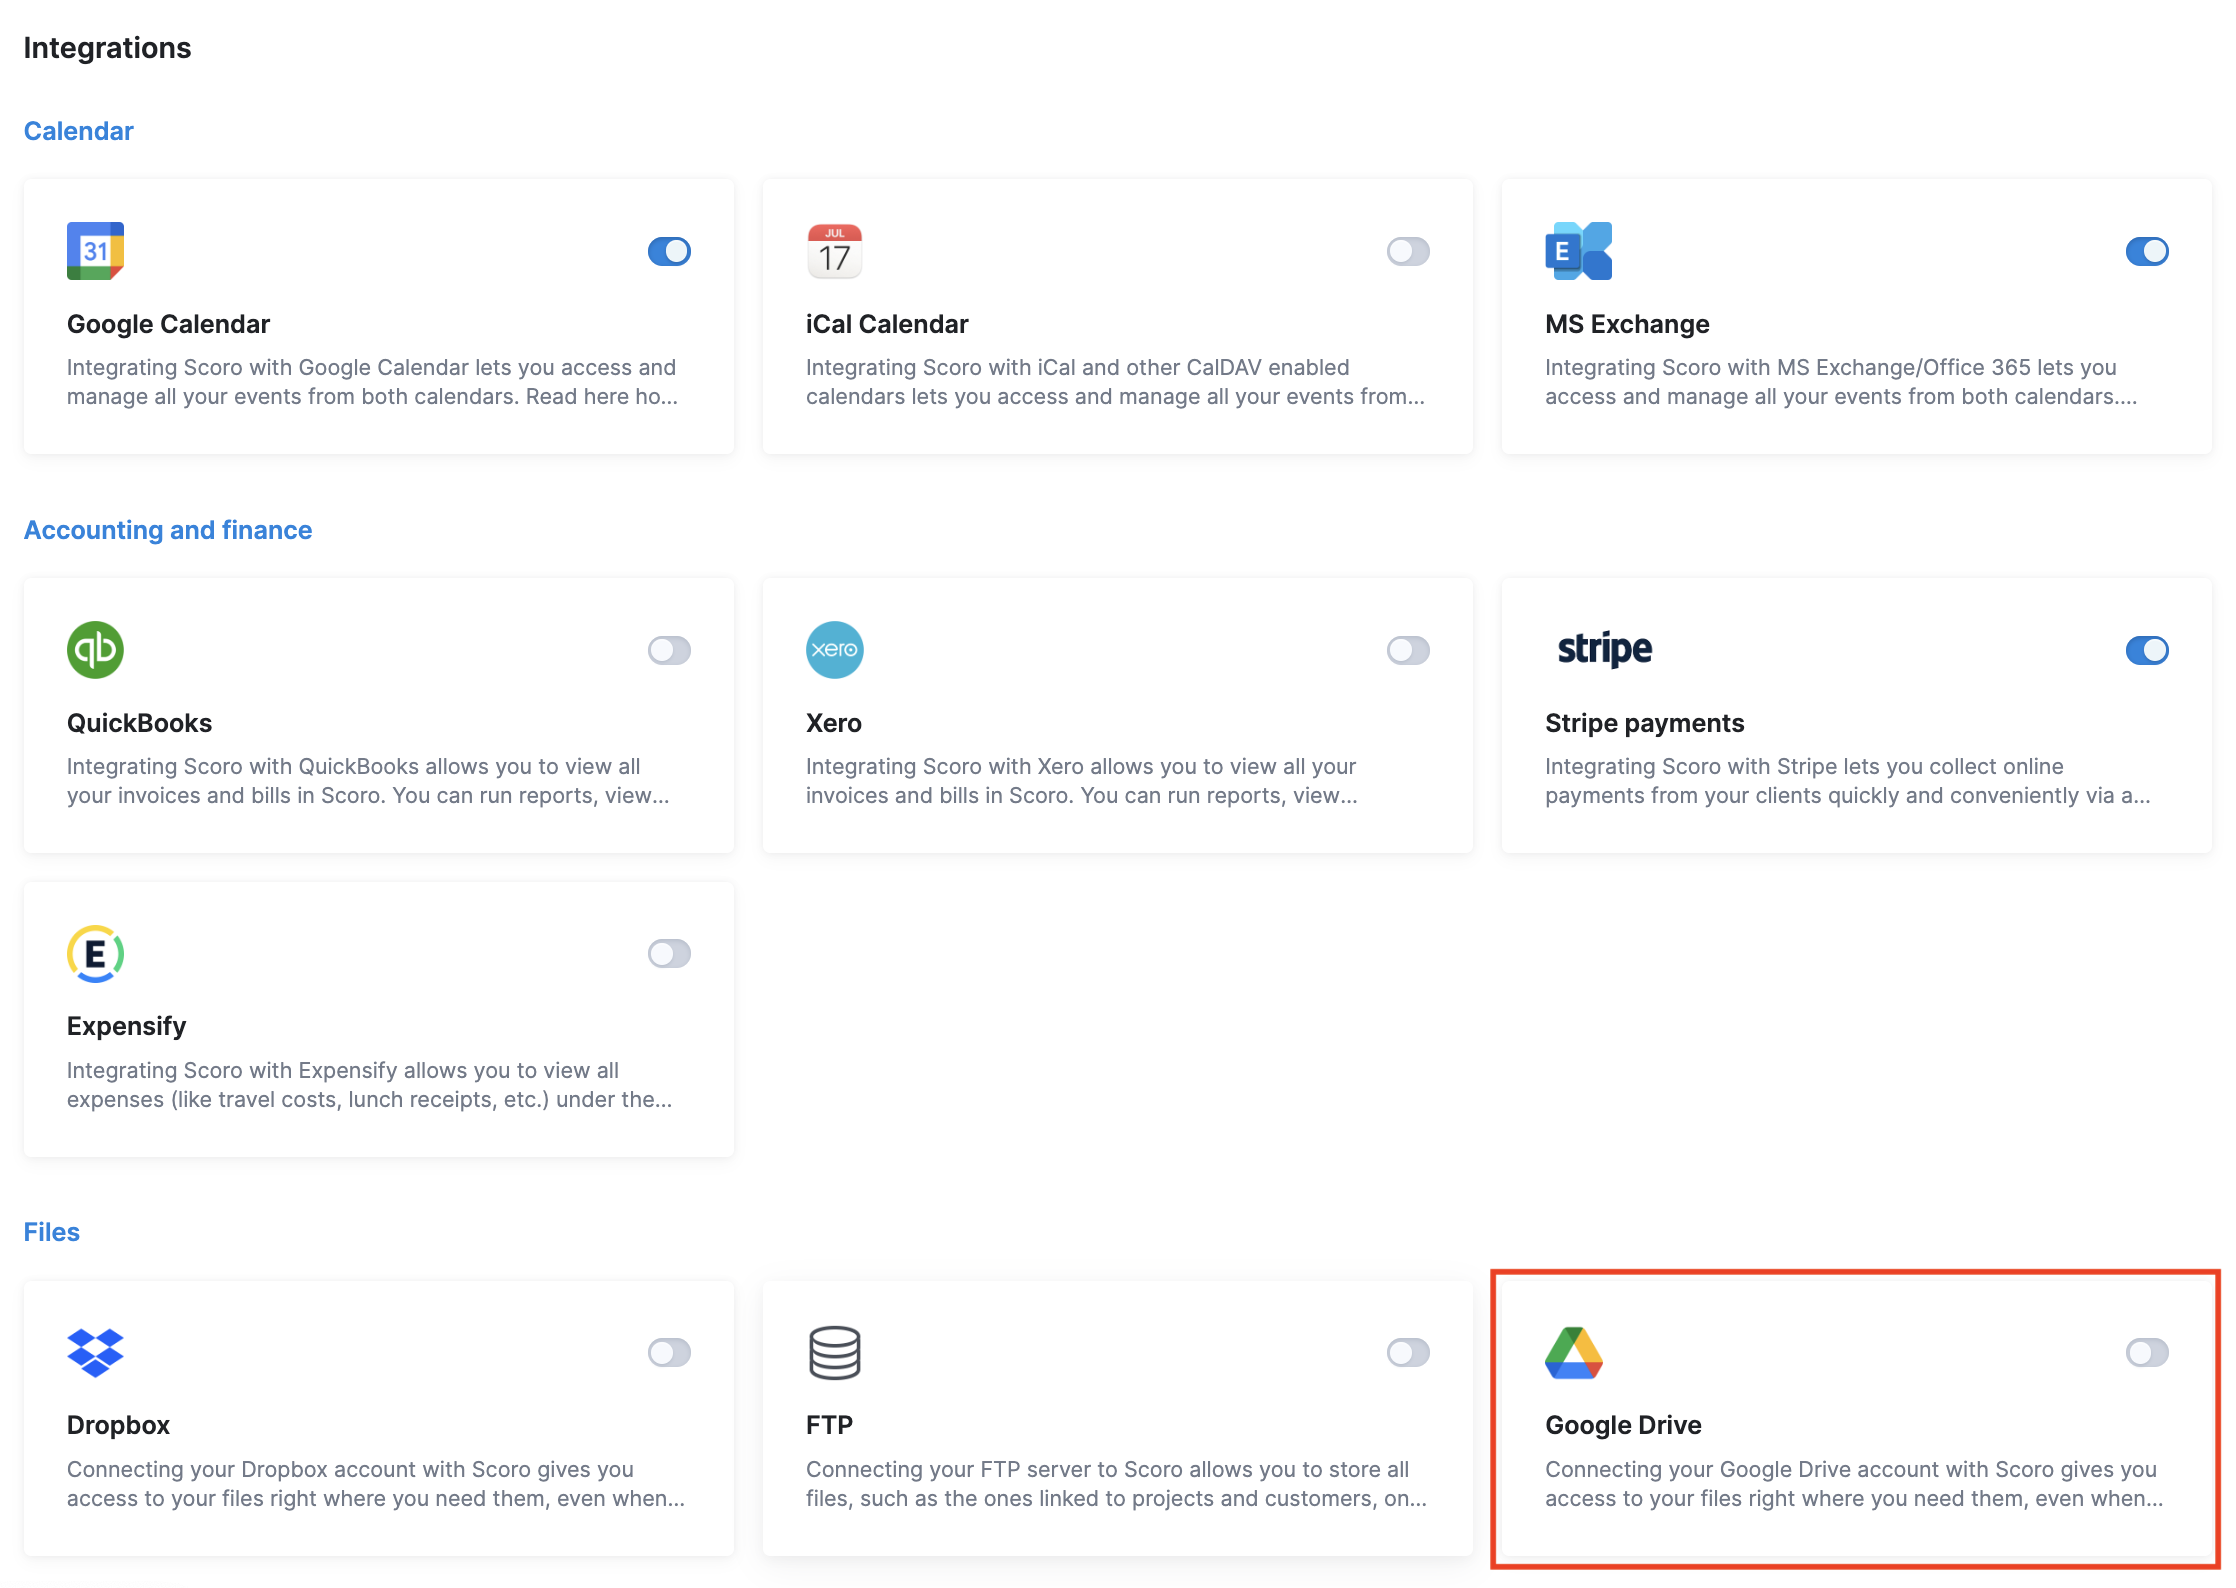This screenshot has width=2236, height=1588.
Task: Enable the QuickBooks integration switch
Action: pos(669,650)
